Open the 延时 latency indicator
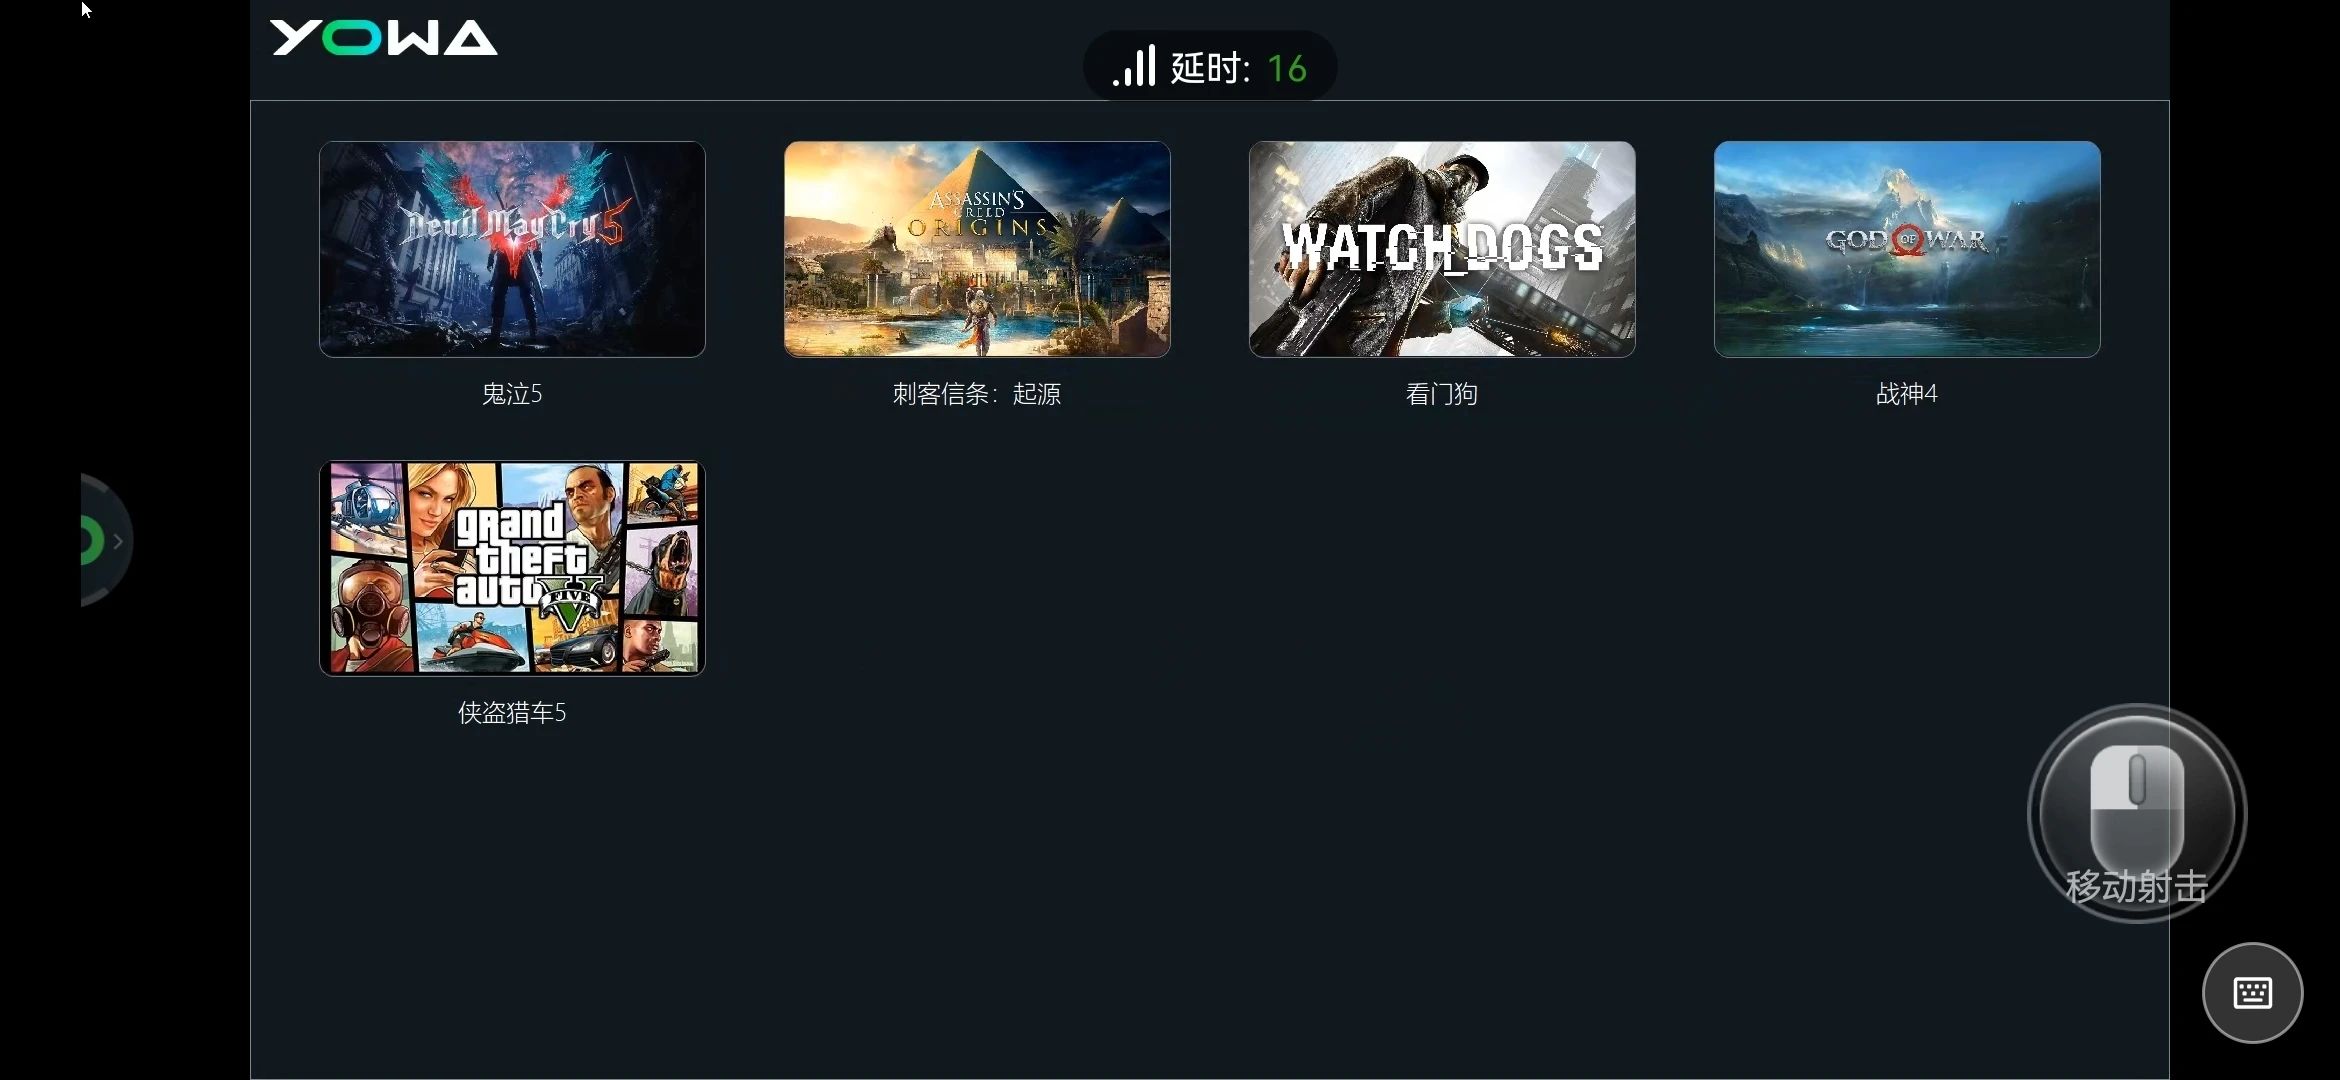The height and width of the screenshot is (1080, 2340). (x=1210, y=67)
